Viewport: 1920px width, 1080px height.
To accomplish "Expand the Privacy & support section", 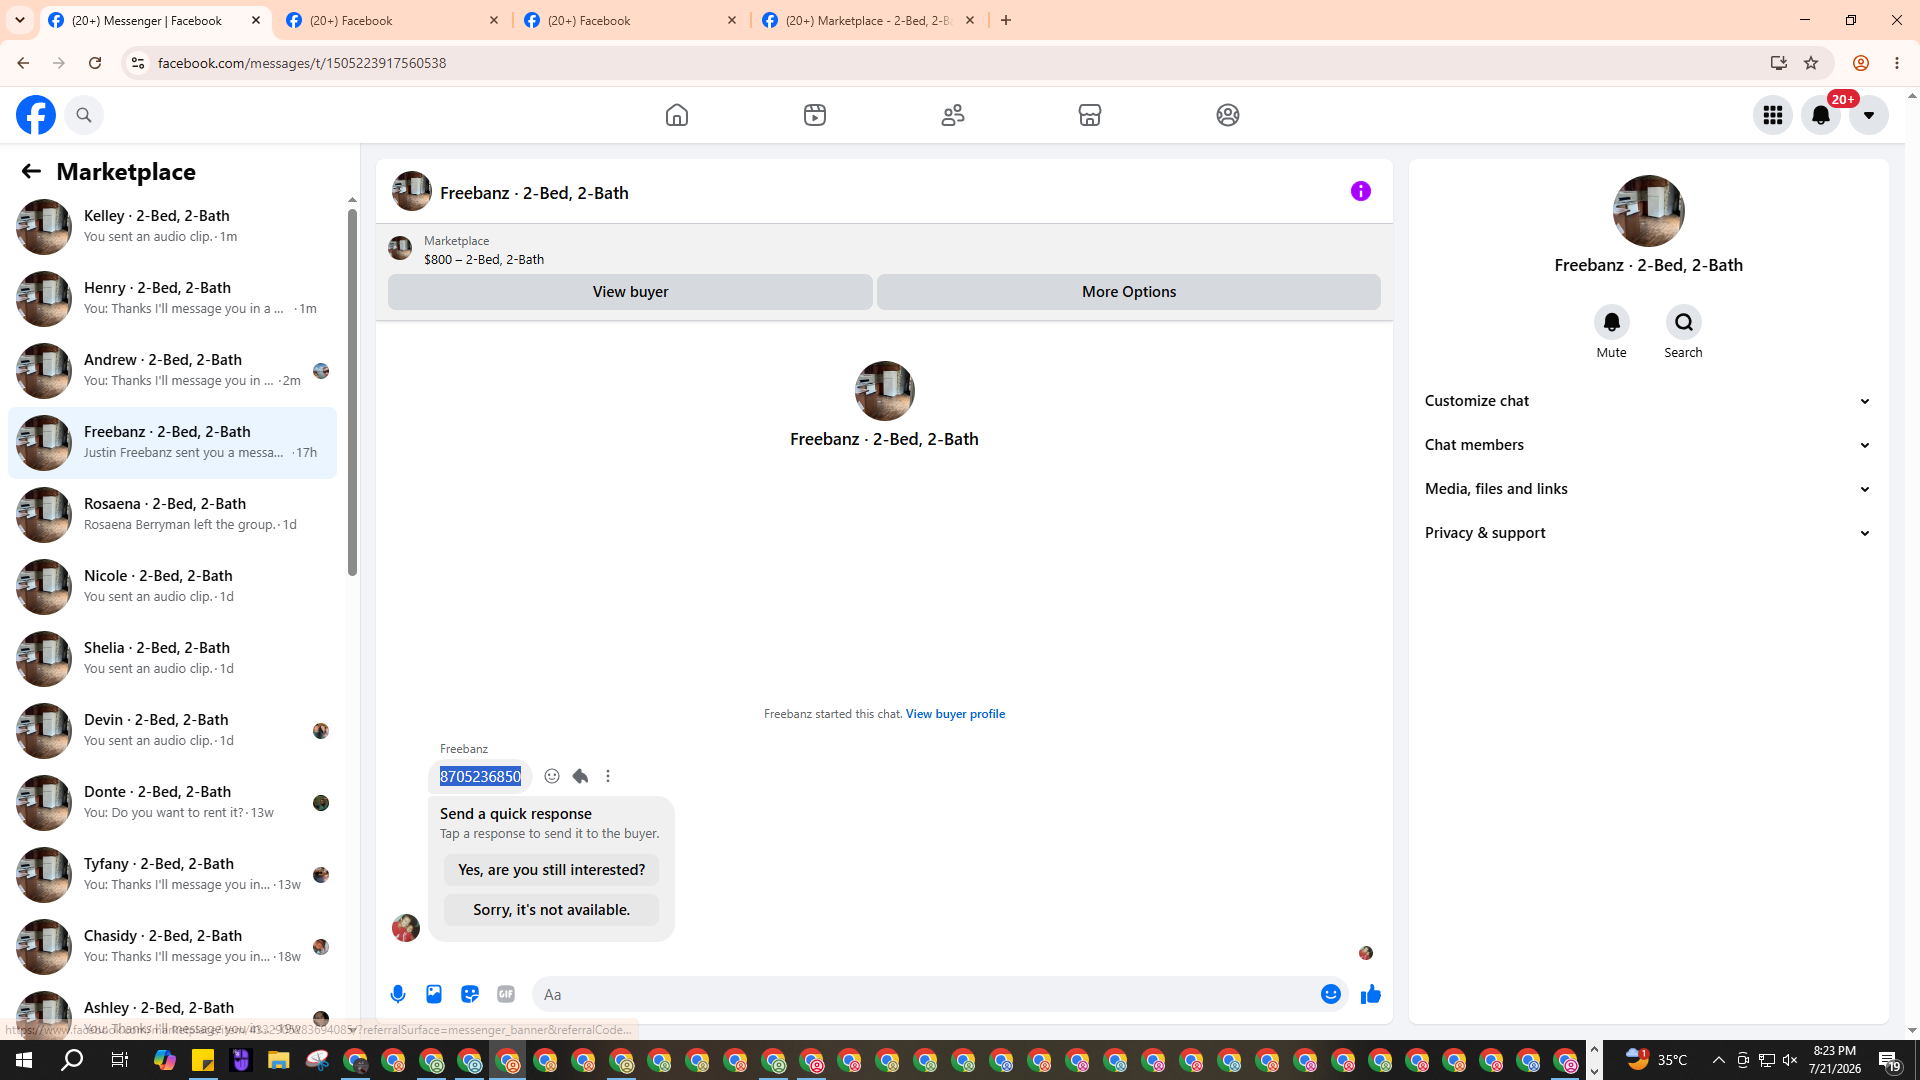I will point(1648,533).
